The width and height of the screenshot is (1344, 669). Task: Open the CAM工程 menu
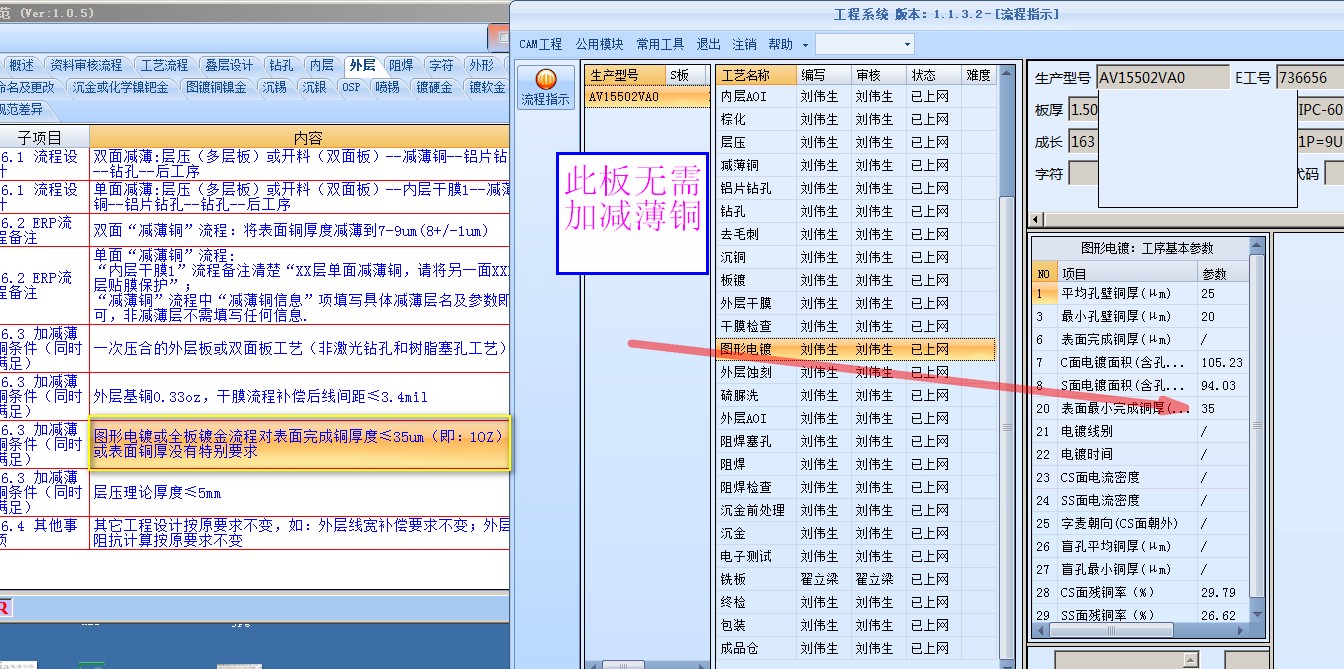(541, 44)
